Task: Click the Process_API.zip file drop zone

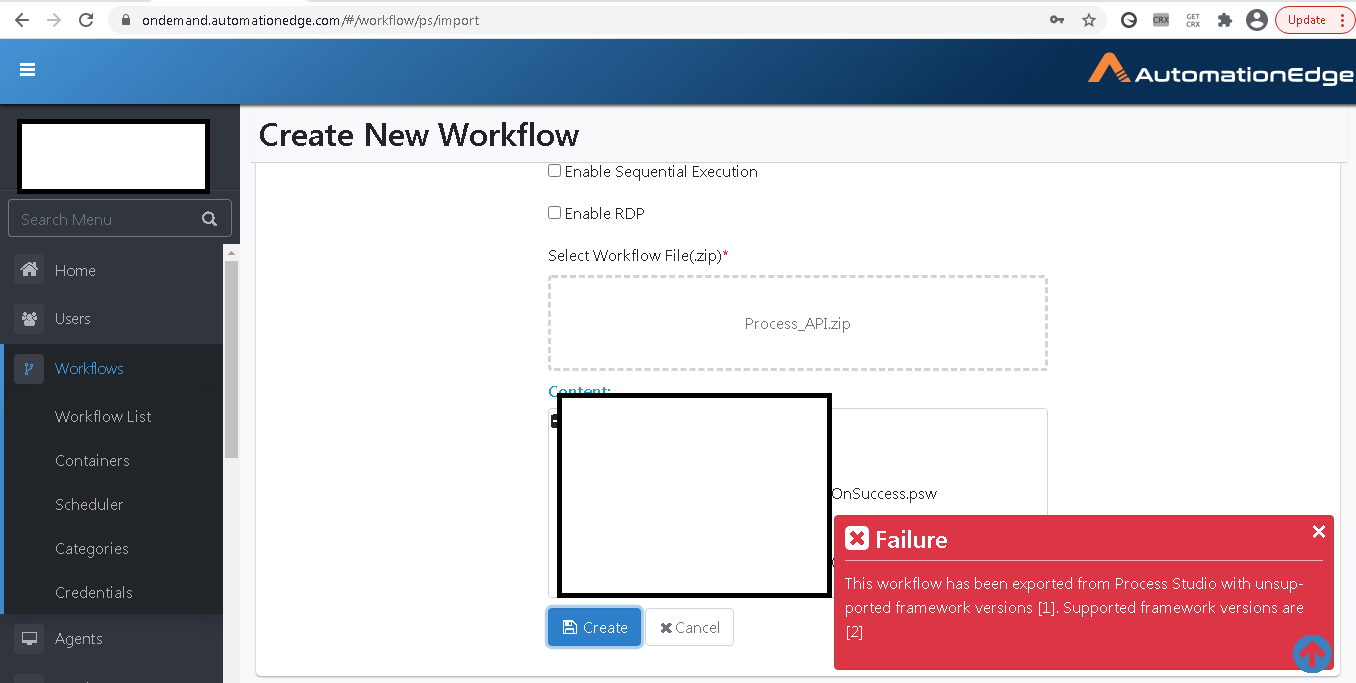Action: [x=797, y=323]
